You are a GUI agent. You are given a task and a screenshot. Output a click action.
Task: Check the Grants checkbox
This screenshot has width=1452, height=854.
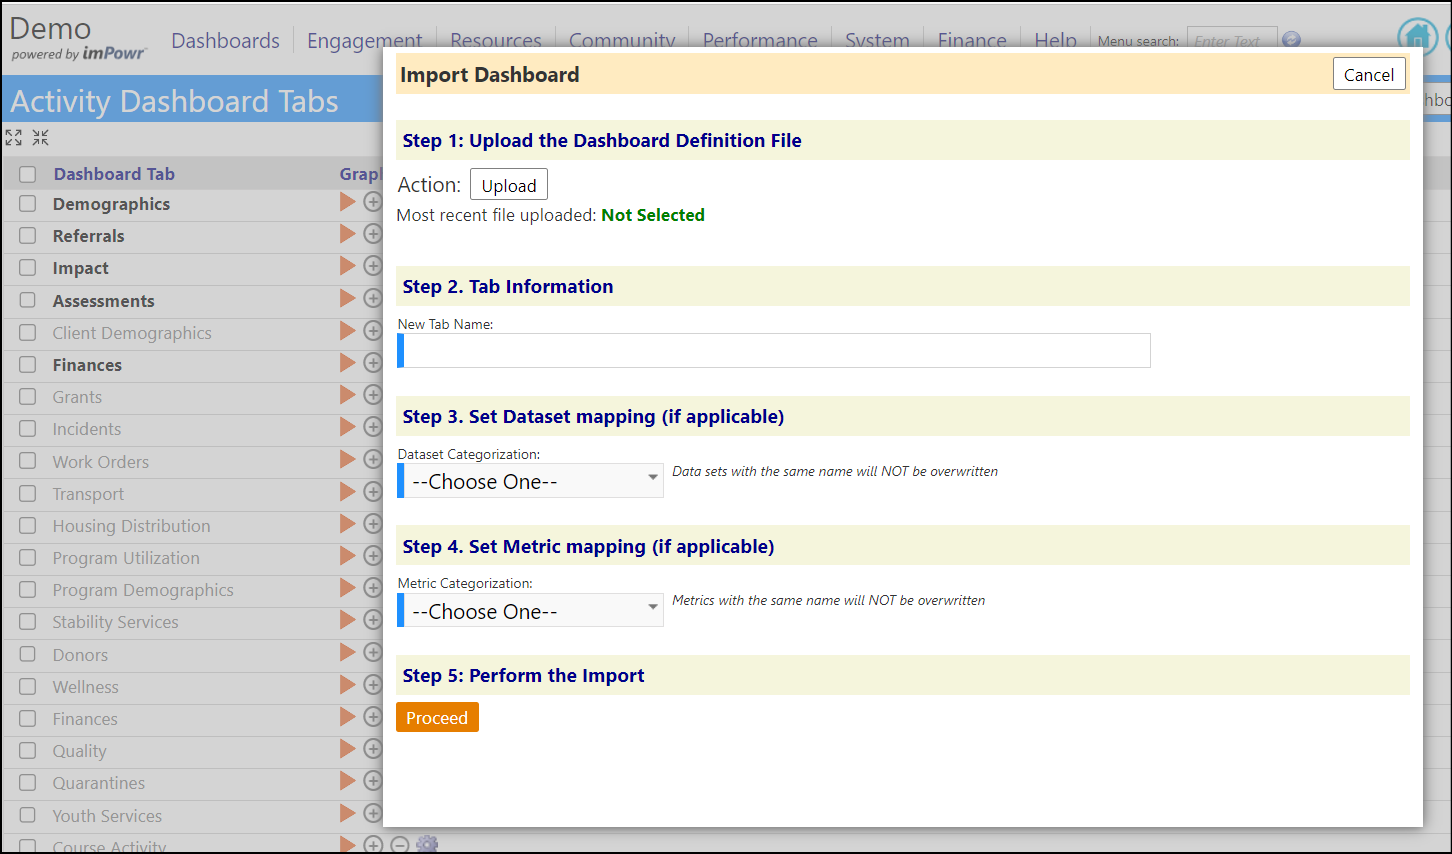coord(27,397)
